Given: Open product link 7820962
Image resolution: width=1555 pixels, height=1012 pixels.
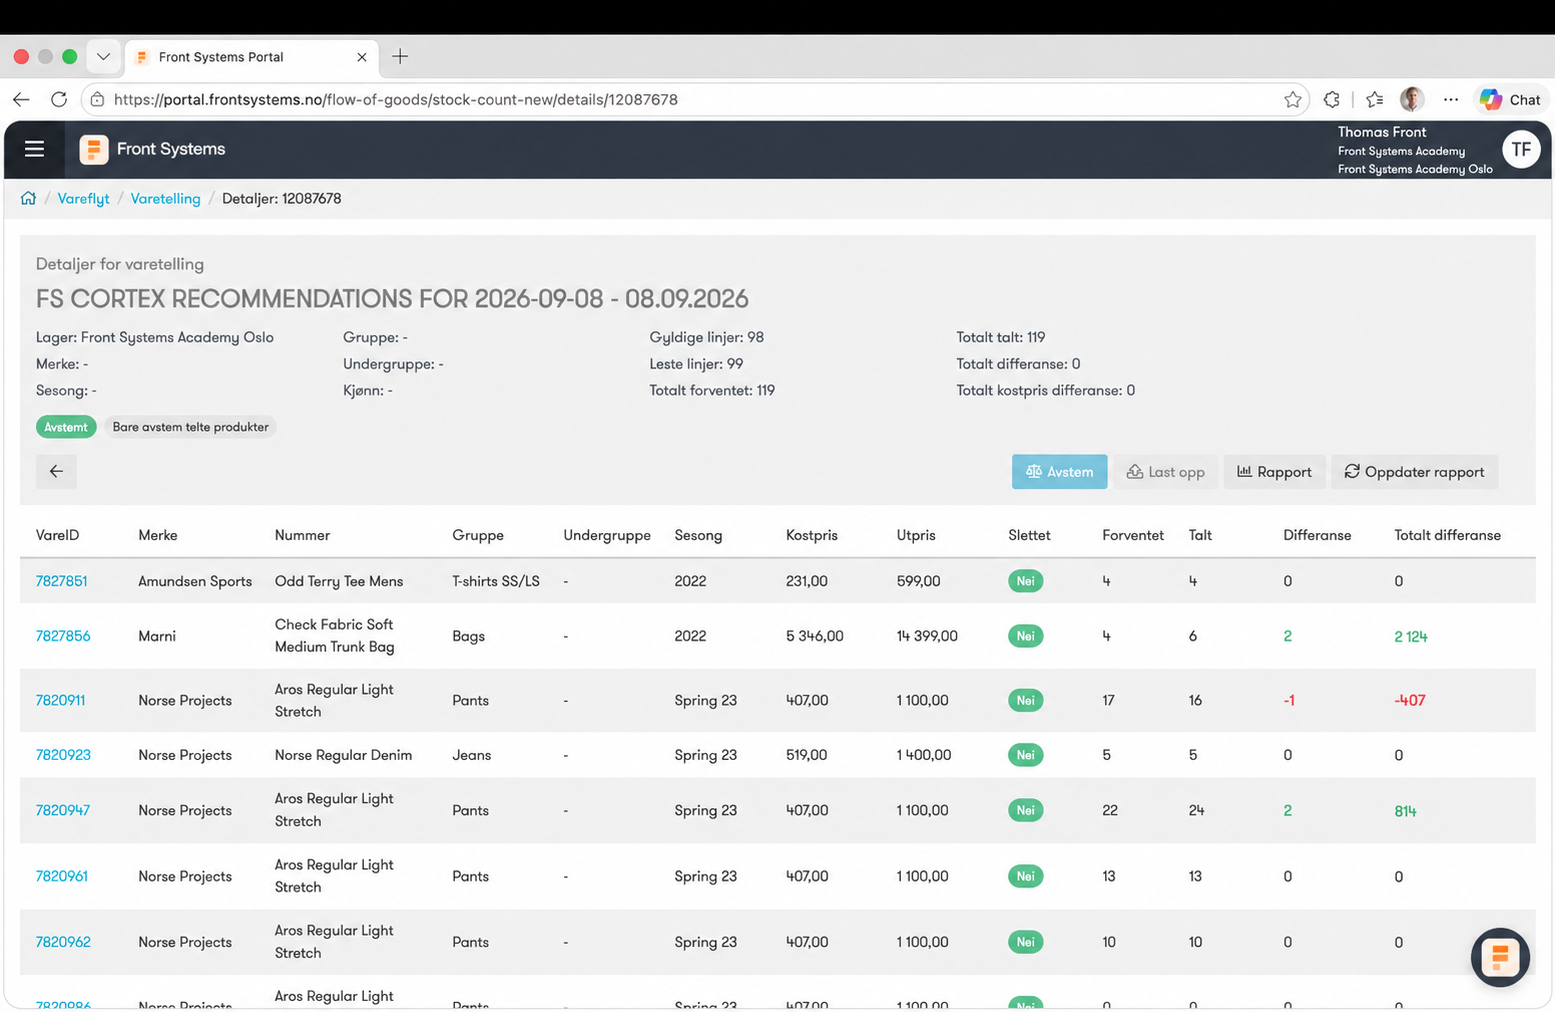Looking at the screenshot, I should click(x=62, y=942).
